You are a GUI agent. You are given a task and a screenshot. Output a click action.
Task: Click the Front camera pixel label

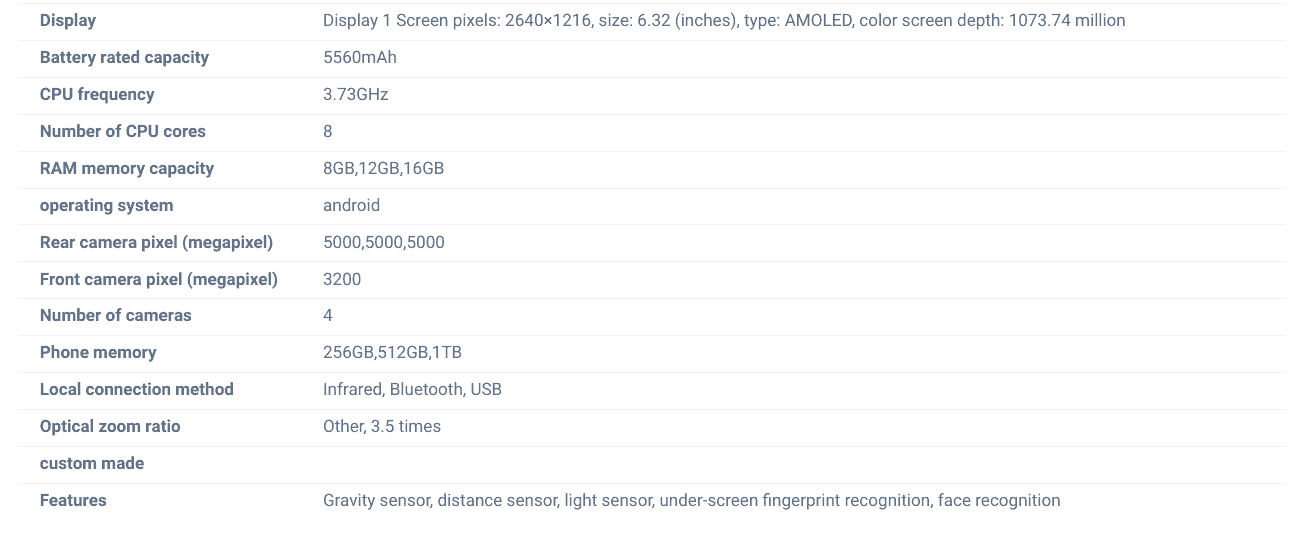coord(158,279)
